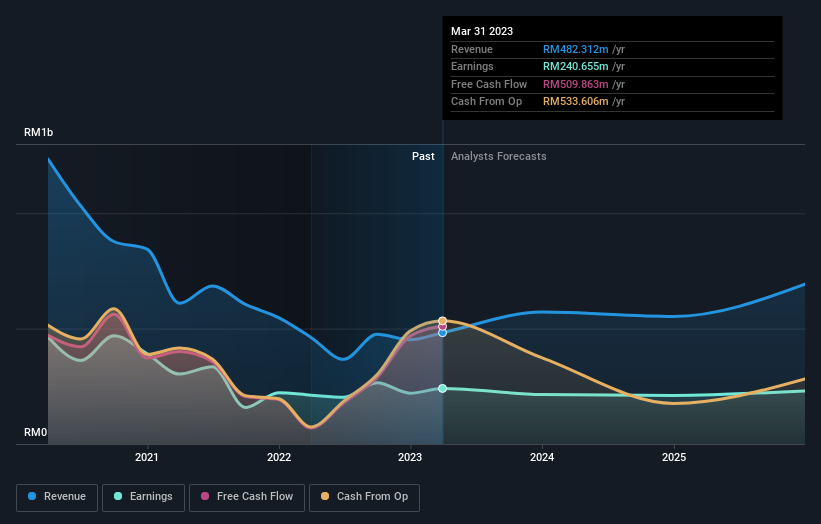Click the RM0 y-axis label
Image resolution: width=821 pixels, height=524 pixels.
36,432
